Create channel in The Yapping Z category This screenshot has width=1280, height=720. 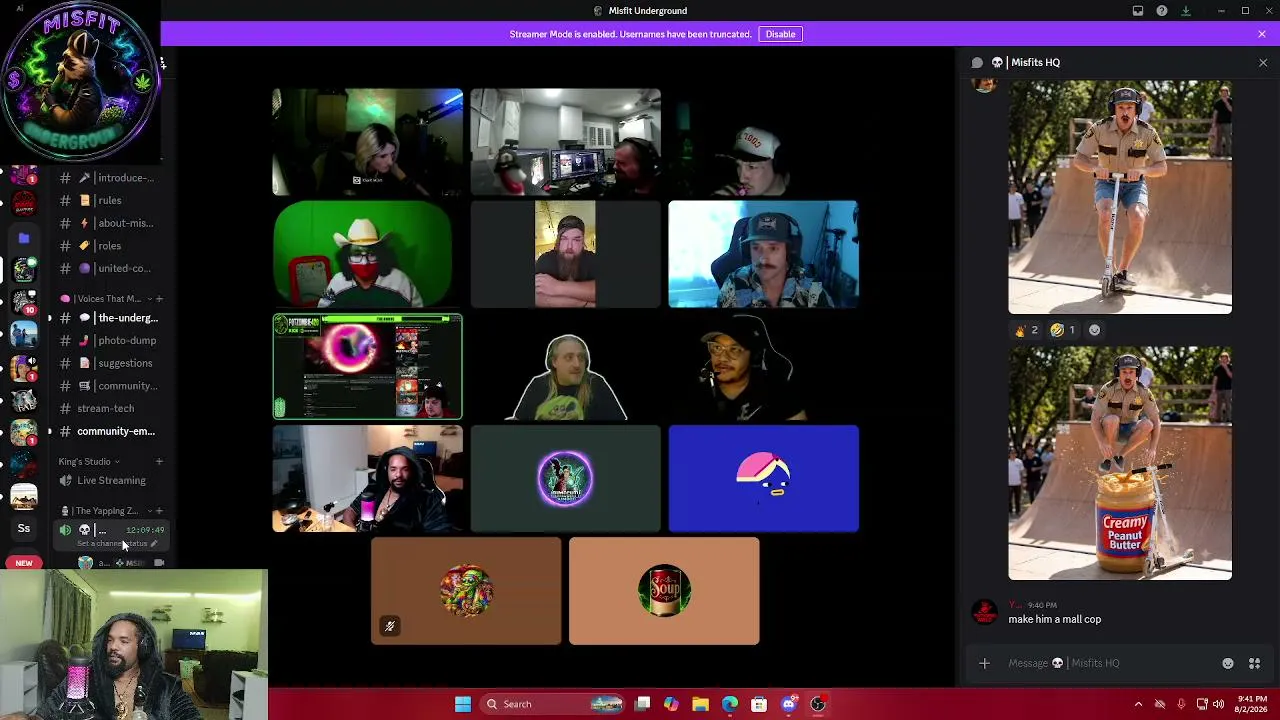(159, 511)
